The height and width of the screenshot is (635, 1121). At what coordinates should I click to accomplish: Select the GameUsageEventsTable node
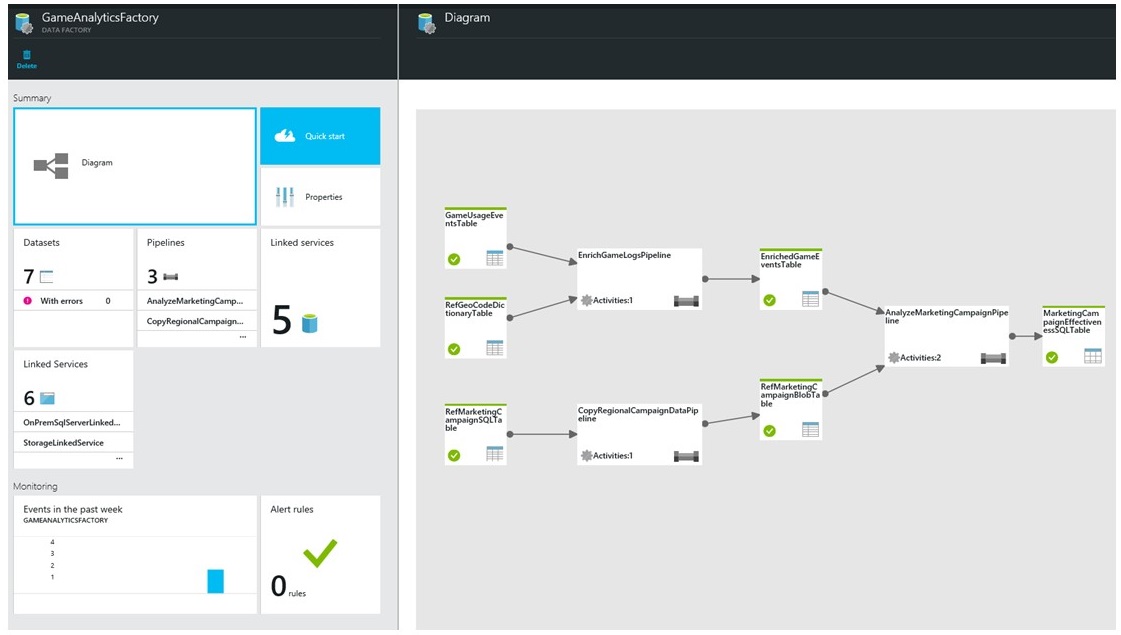click(475, 237)
